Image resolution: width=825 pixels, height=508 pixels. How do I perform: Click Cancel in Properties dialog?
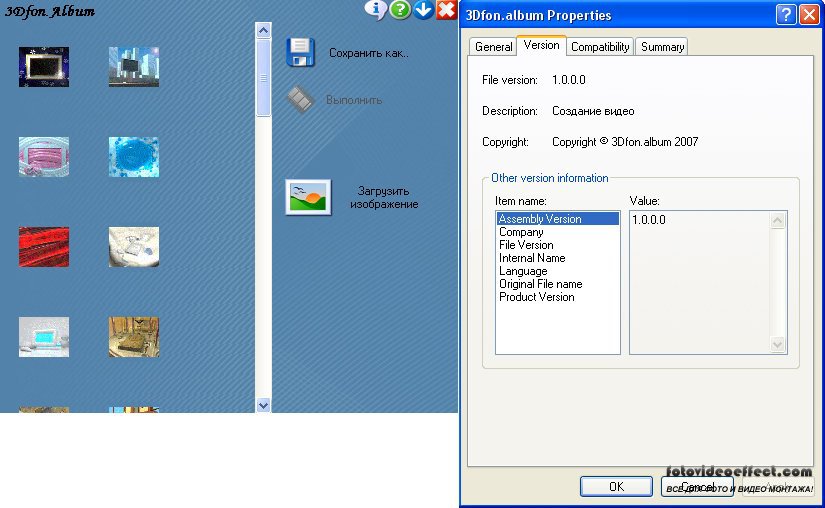(x=697, y=486)
